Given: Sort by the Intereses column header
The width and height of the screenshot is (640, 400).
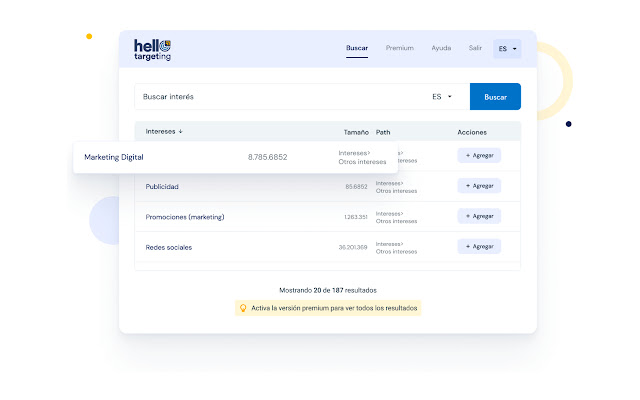Looking at the screenshot, I should [164, 131].
